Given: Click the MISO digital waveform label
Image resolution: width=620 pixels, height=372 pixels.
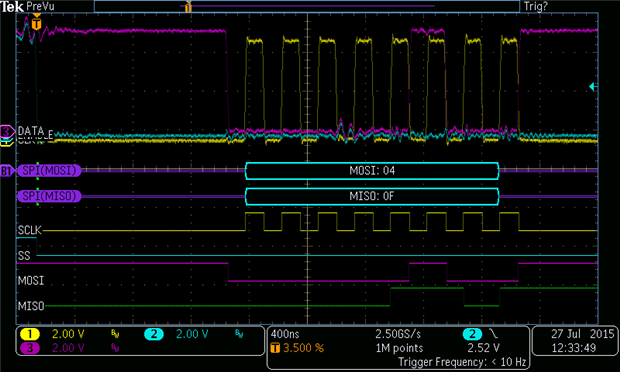Looking at the screenshot, I should tap(30, 306).
